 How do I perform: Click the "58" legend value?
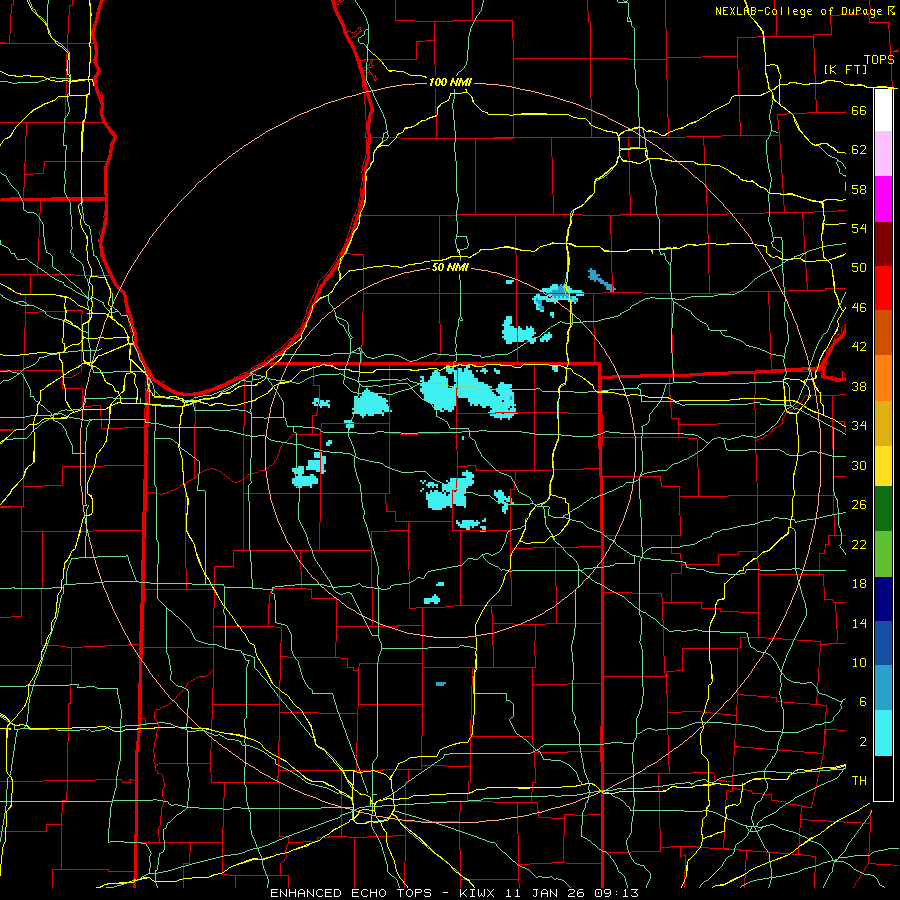[859, 189]
